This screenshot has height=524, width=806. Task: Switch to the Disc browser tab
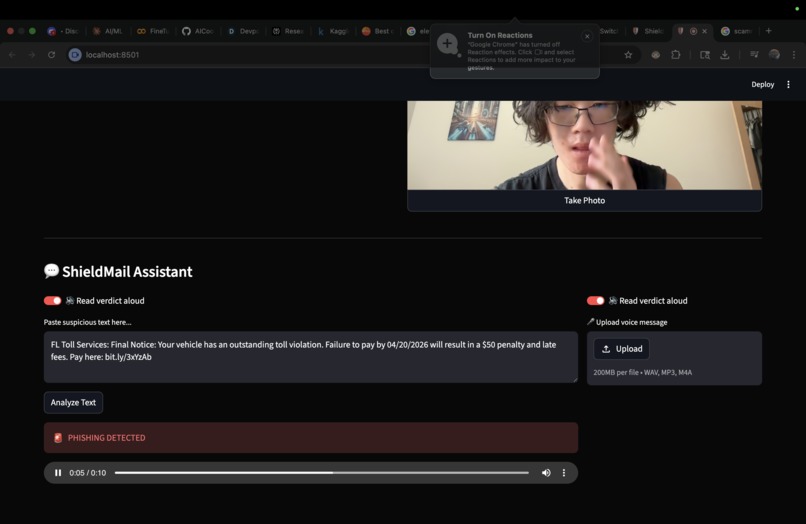pyautogui.click(x=62, y=31)
